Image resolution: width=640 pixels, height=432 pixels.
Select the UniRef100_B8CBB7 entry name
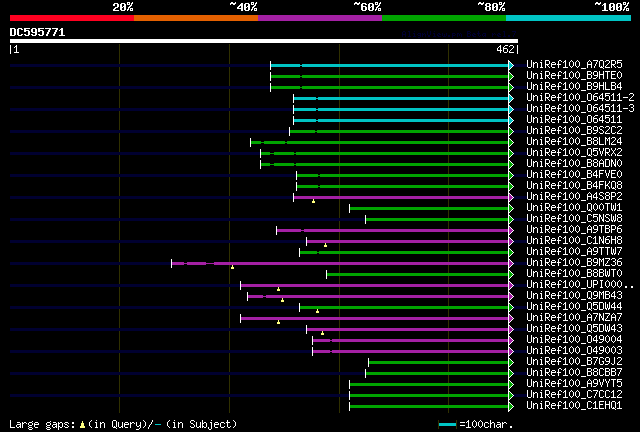(x=574, y=373)
